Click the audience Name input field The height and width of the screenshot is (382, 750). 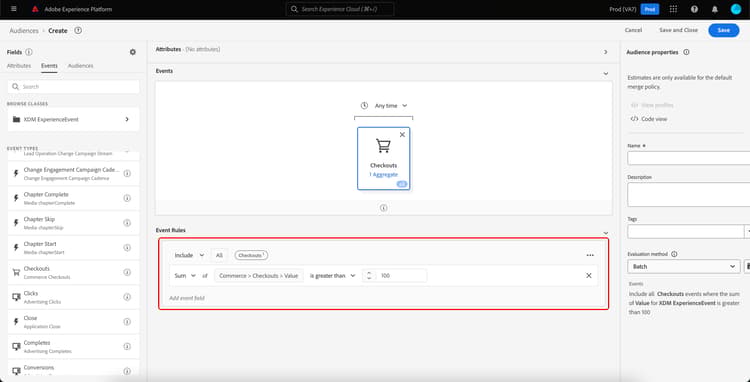pos(689,158)
